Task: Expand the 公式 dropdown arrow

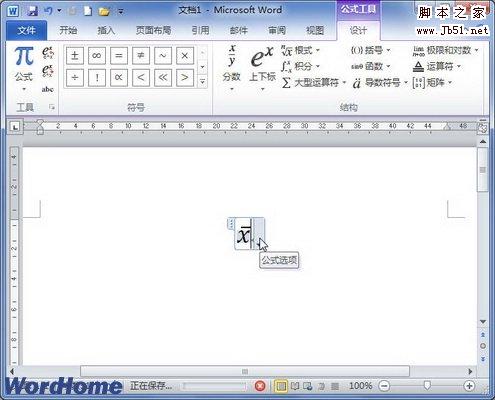Action: [x=24, y=89]
